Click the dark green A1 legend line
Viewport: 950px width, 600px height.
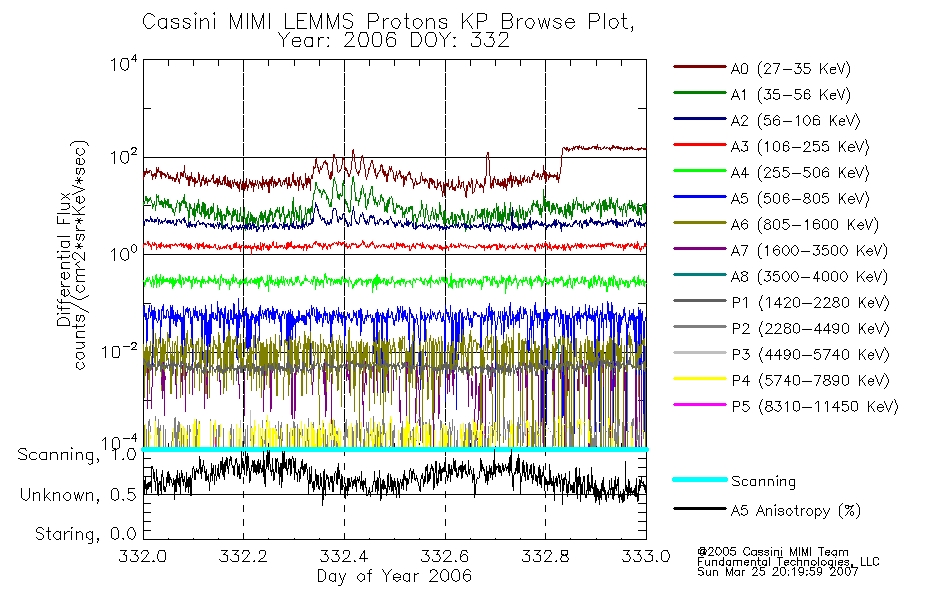click(x=700, y=93)
